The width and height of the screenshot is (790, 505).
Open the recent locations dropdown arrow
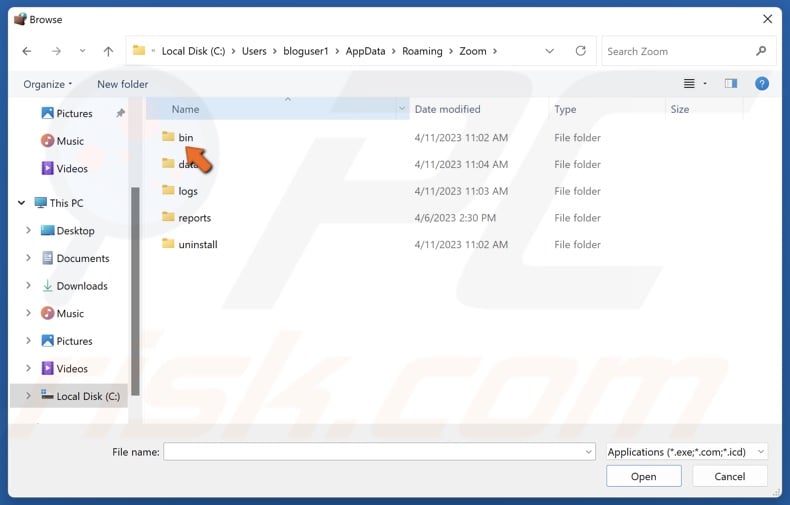point(82,51)
